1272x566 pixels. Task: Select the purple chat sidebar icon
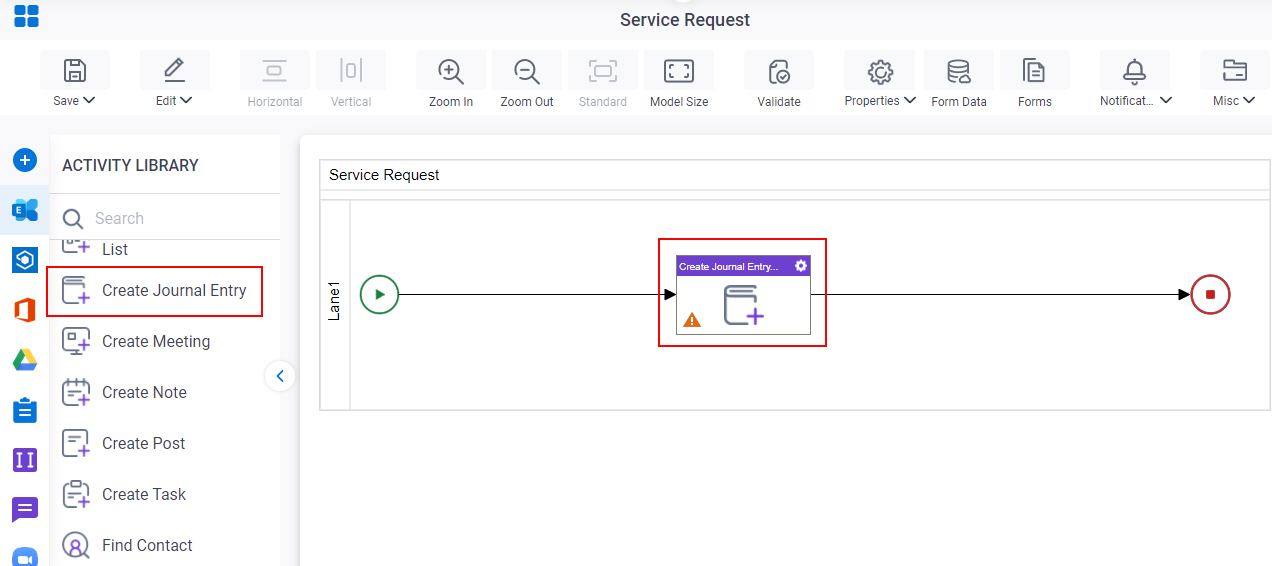(x=25, y=510)
